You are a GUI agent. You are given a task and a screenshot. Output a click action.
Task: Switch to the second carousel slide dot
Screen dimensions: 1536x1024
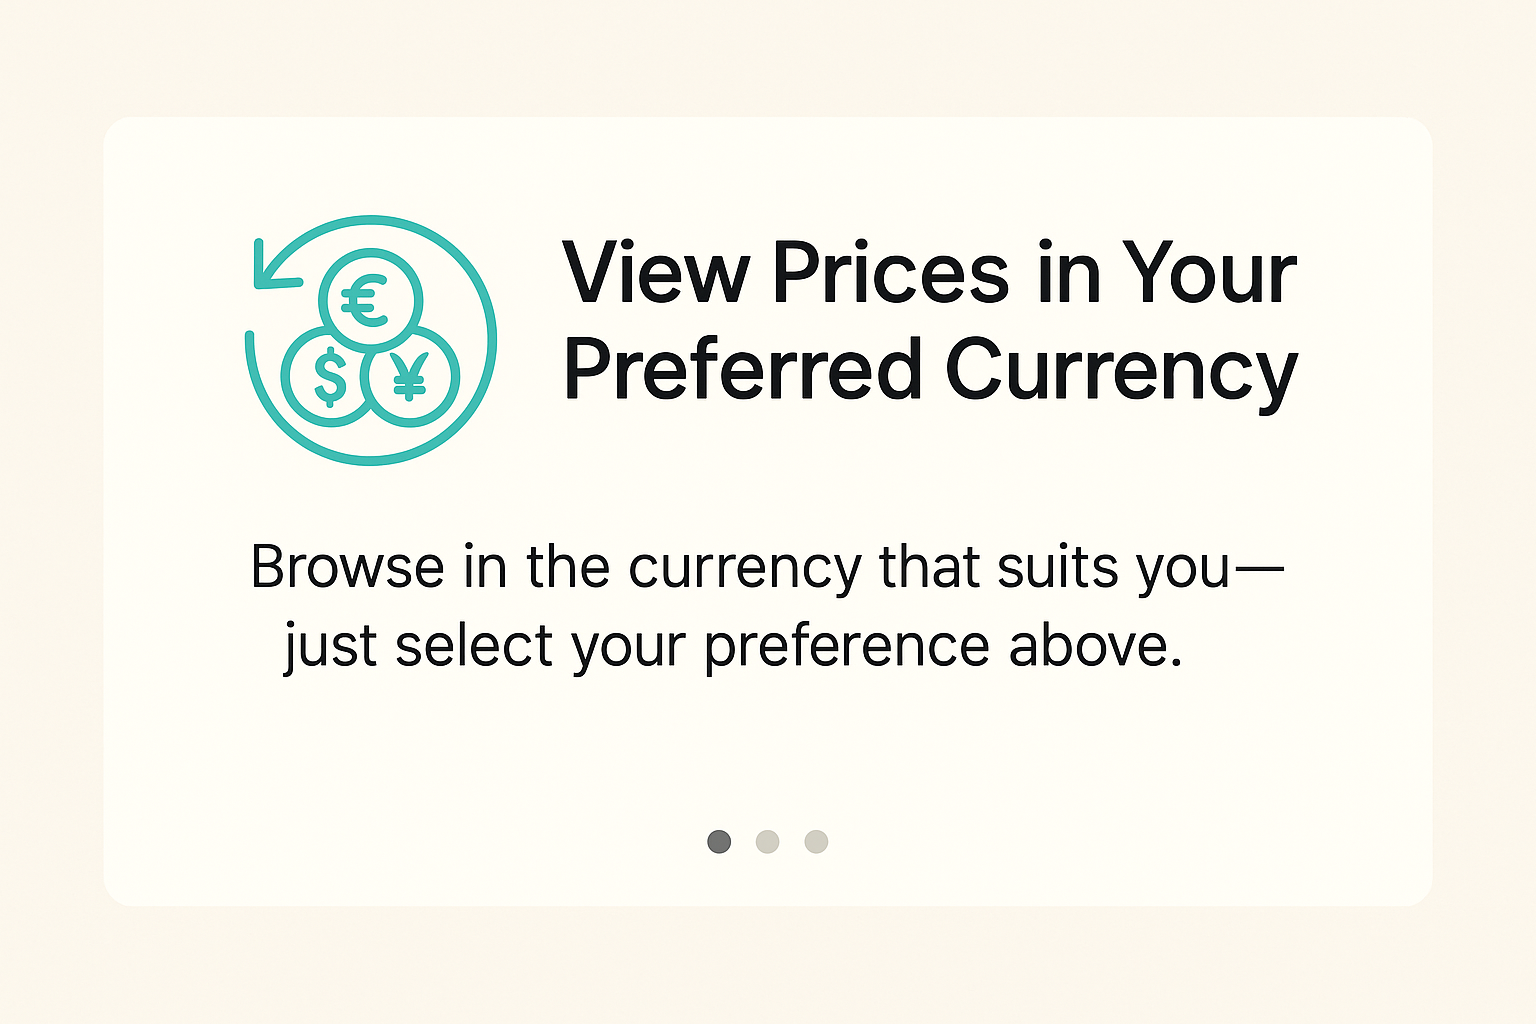[767, 842]
